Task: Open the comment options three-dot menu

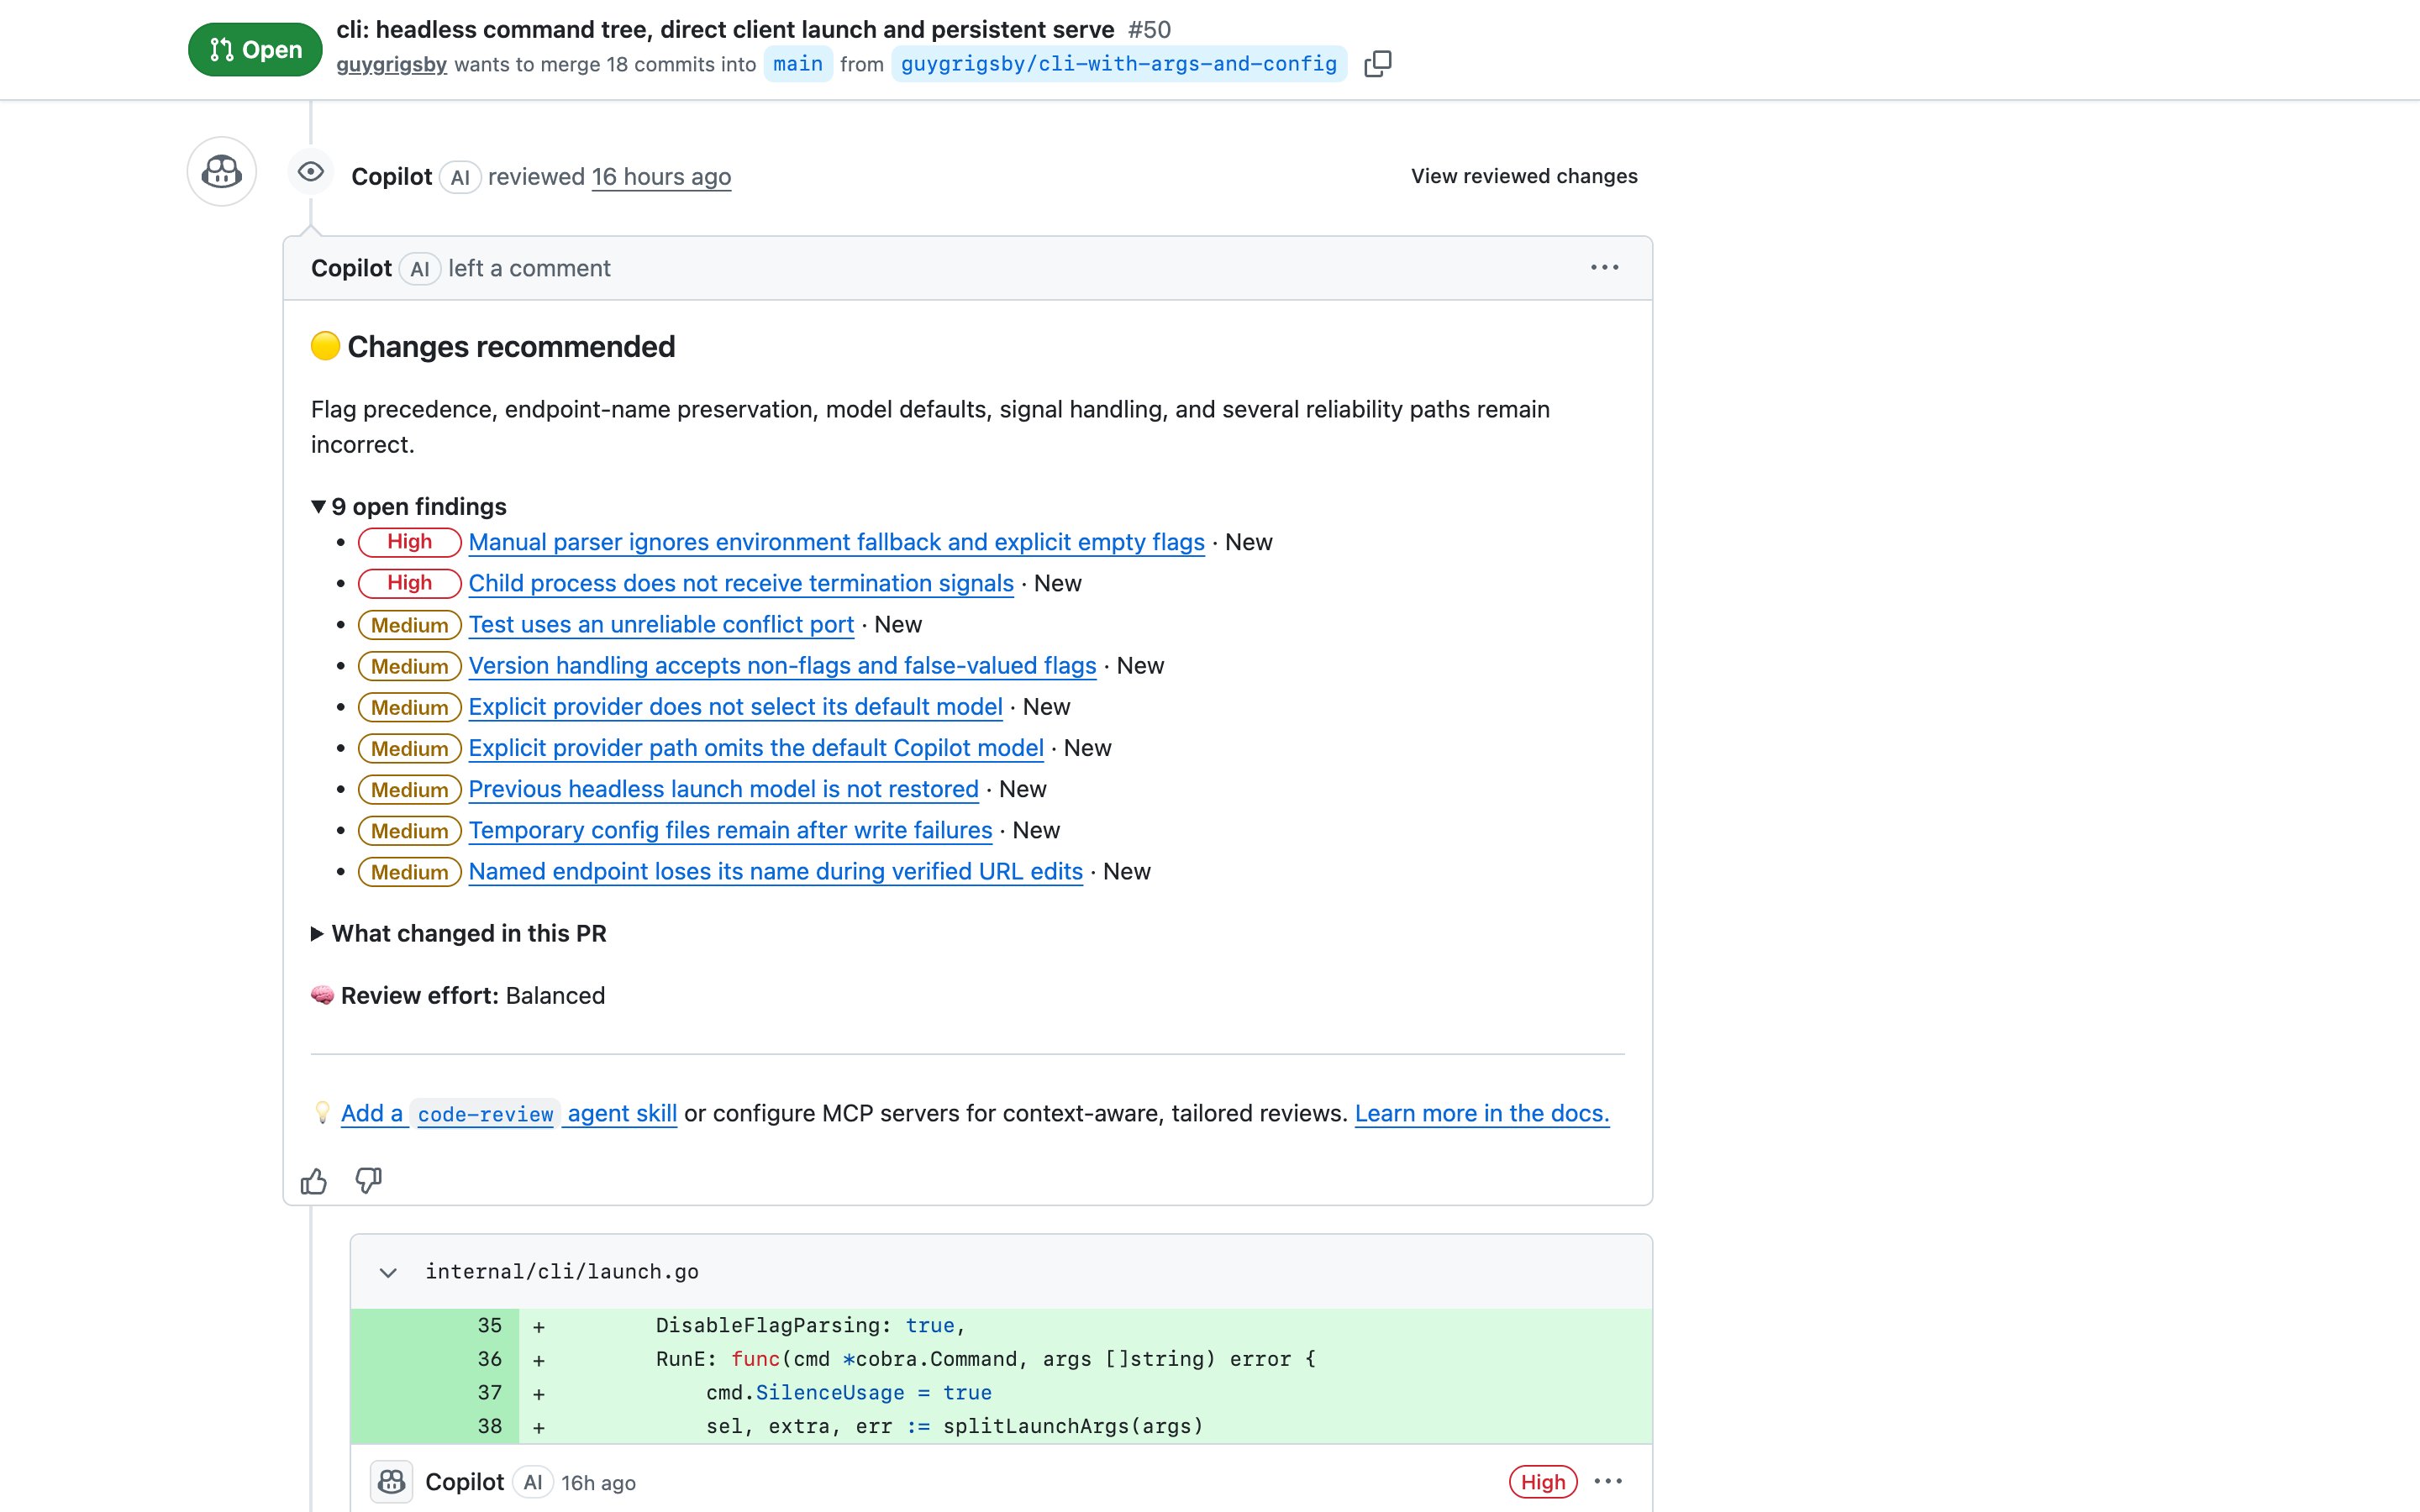Action: point(1604,268)
